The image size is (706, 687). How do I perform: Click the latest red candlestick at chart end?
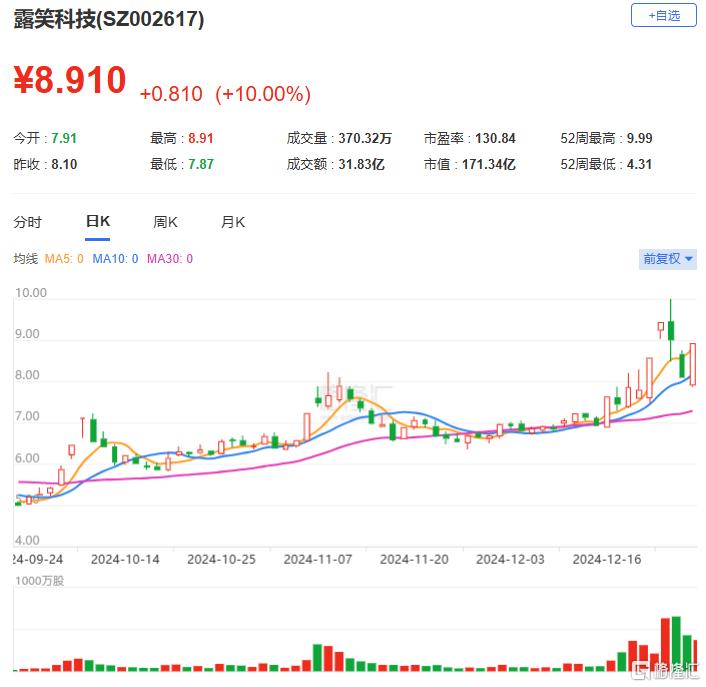point(693,364)
